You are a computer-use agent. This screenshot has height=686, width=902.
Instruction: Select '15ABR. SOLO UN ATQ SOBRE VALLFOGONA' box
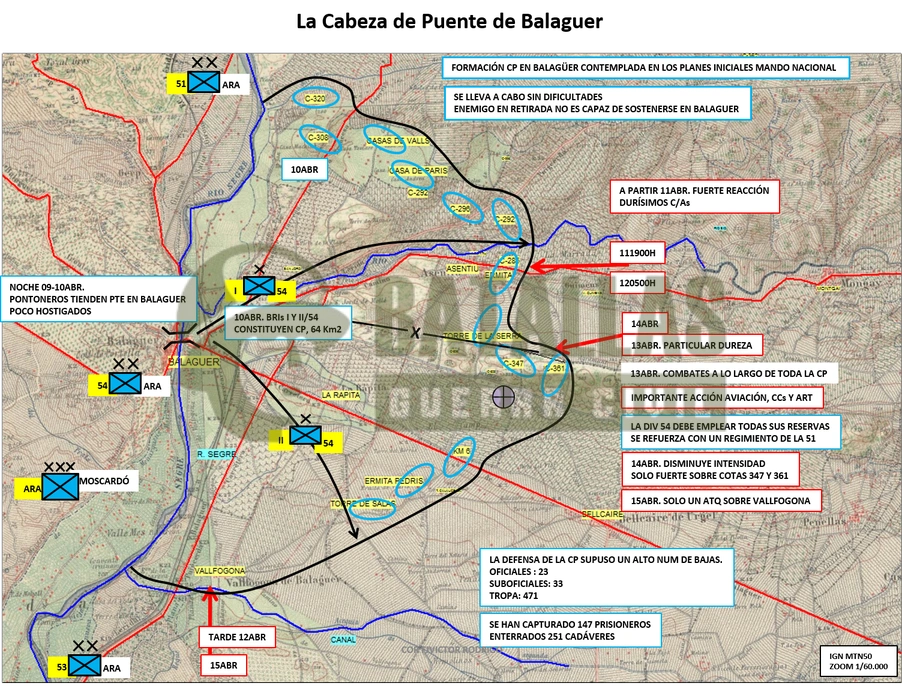721,500
